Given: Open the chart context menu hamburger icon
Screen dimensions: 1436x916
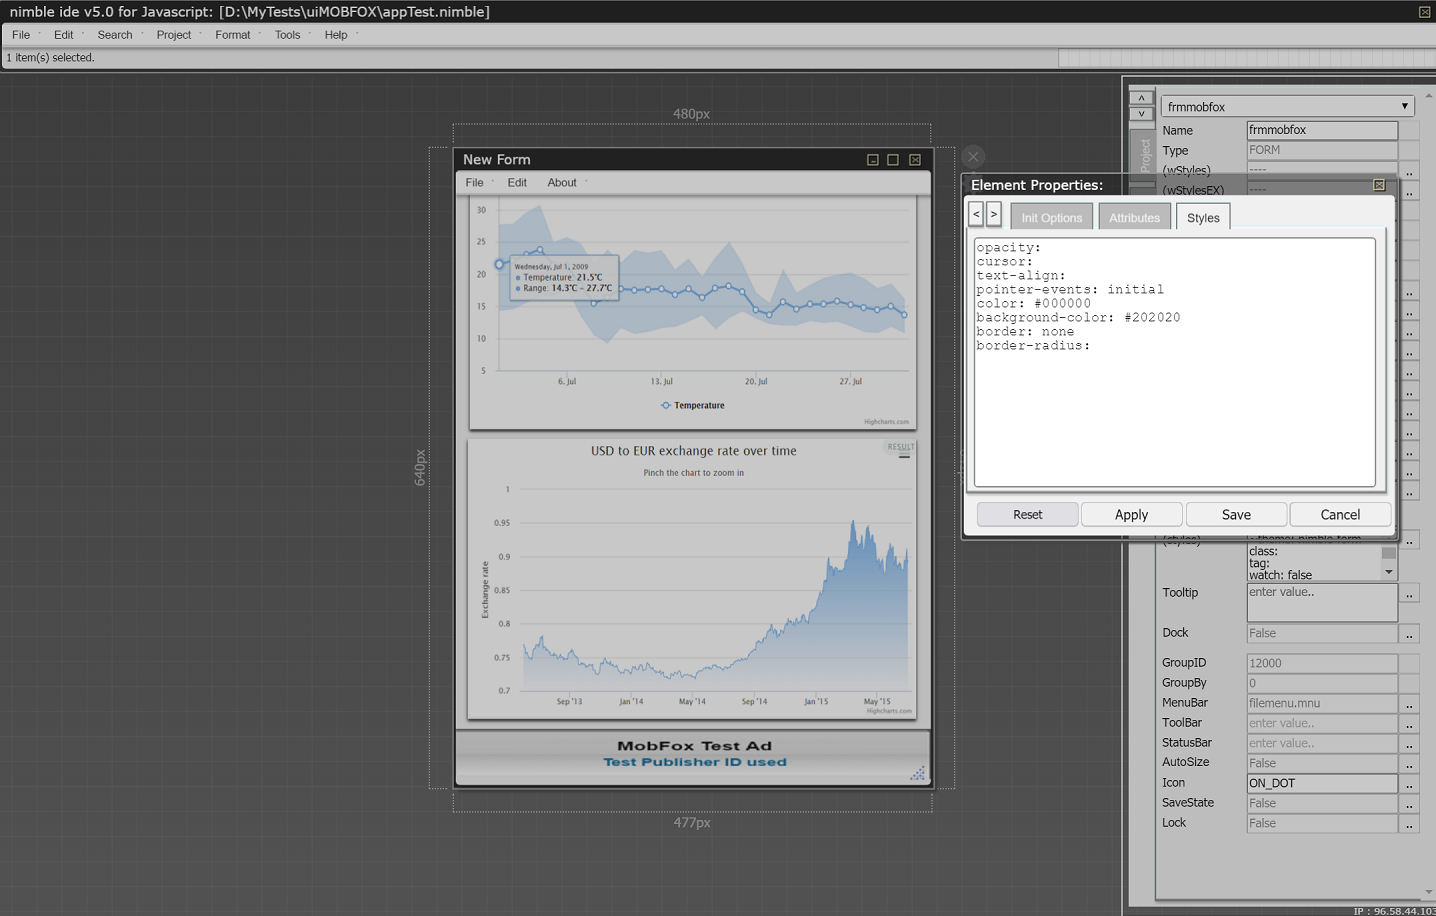Looking at the screenshot, I should [904, 457].
